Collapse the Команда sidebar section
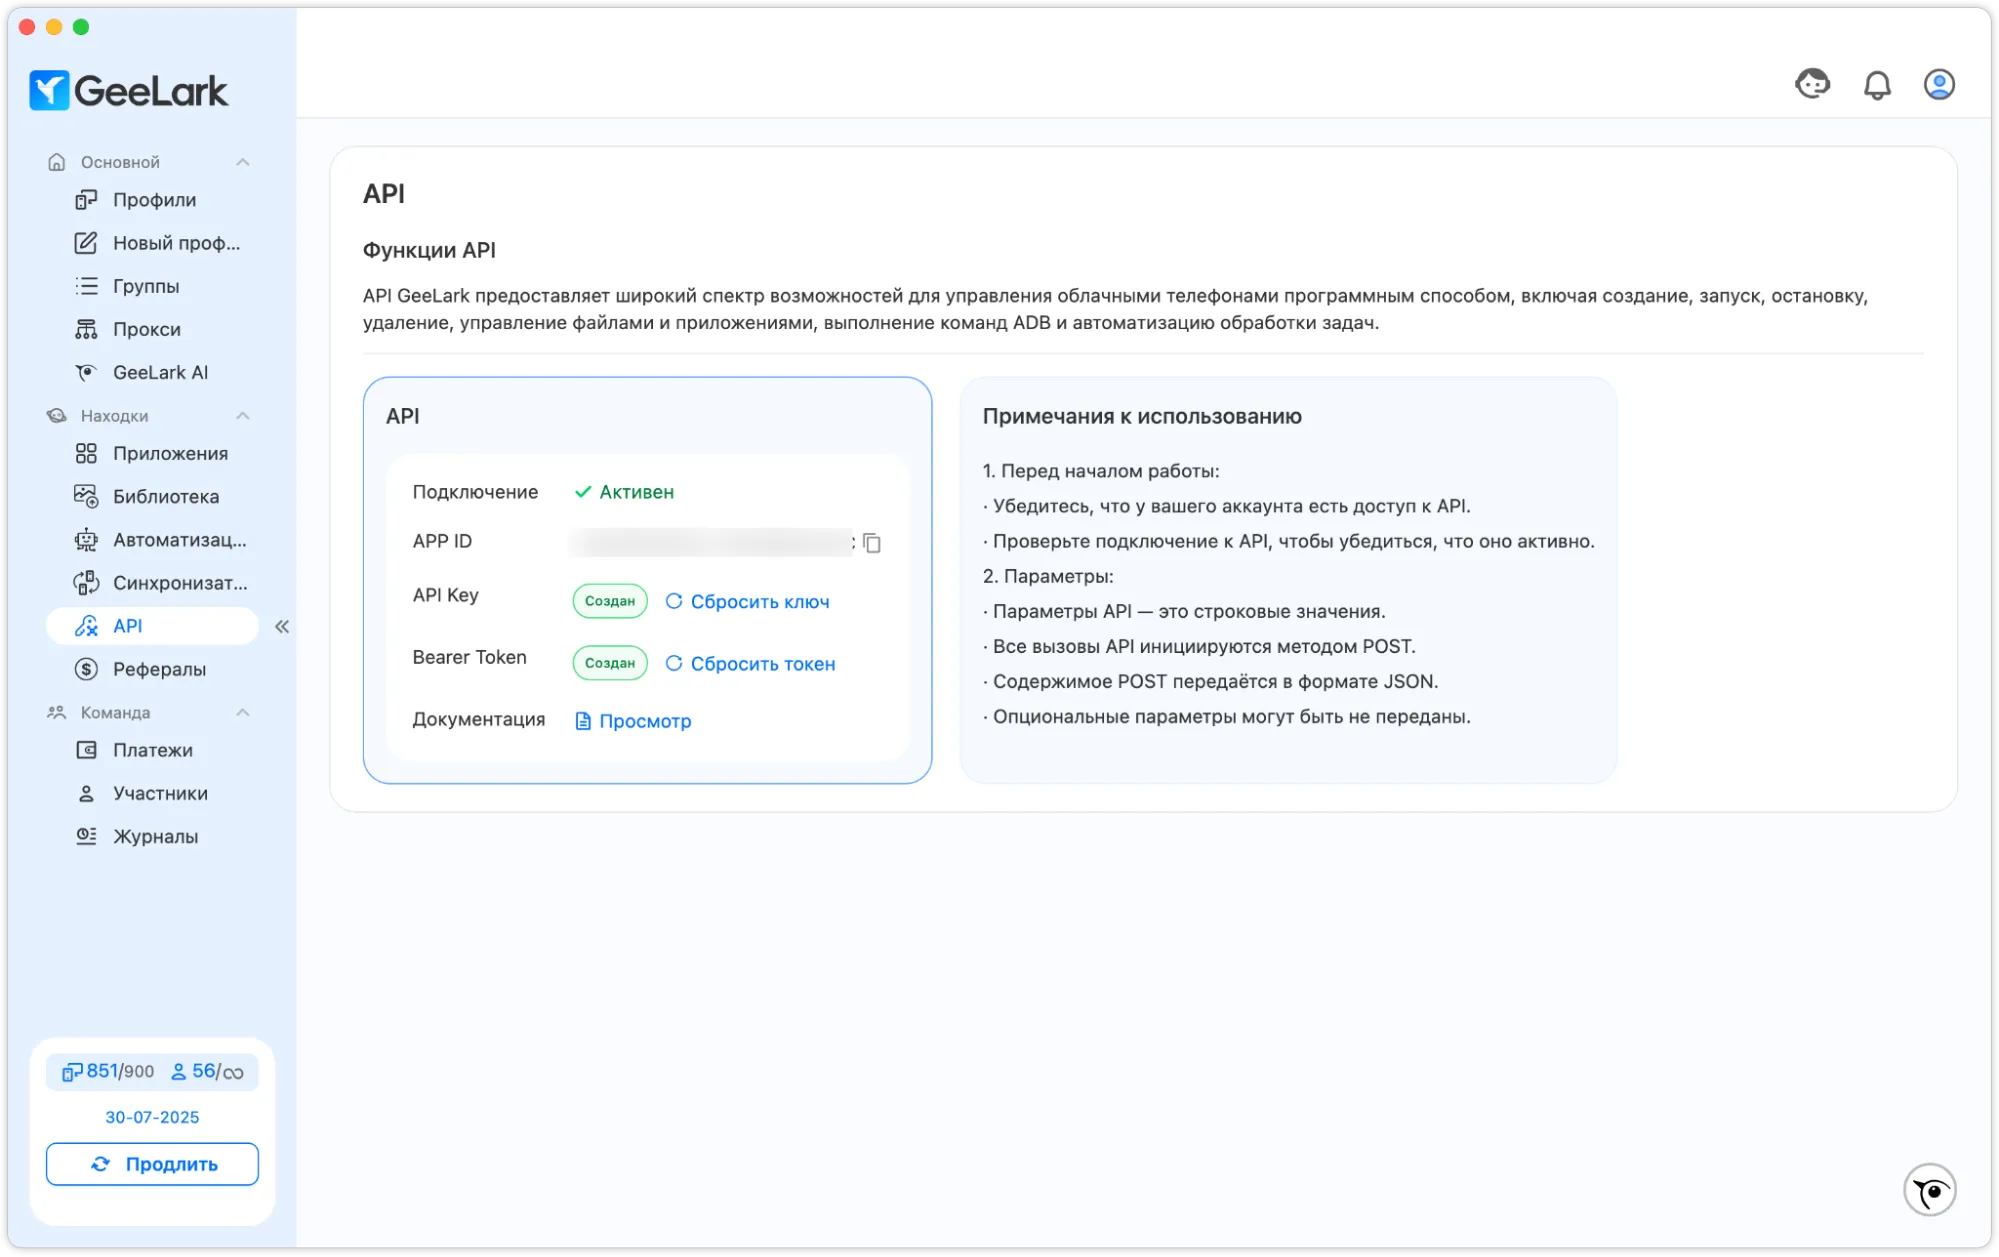1999x1257 pixels. click(242, 713)
